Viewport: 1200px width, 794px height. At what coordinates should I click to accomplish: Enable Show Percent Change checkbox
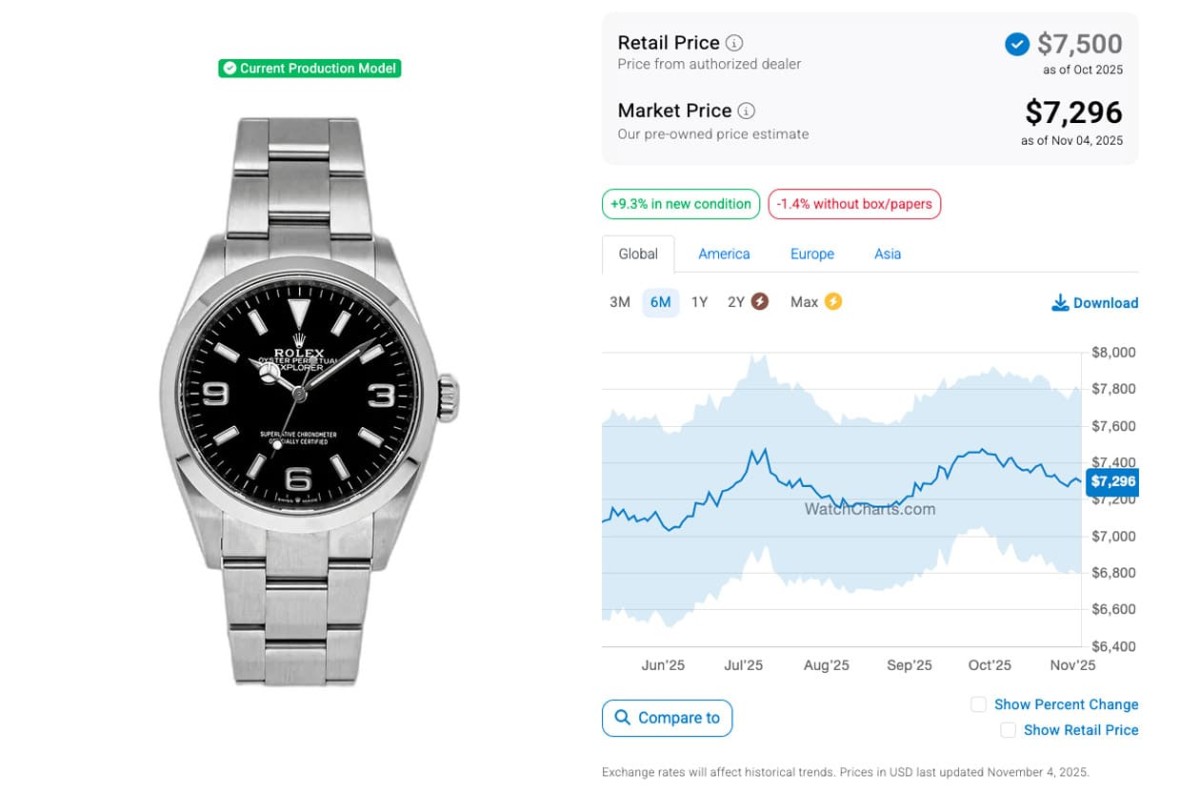(x=979, y=705)
